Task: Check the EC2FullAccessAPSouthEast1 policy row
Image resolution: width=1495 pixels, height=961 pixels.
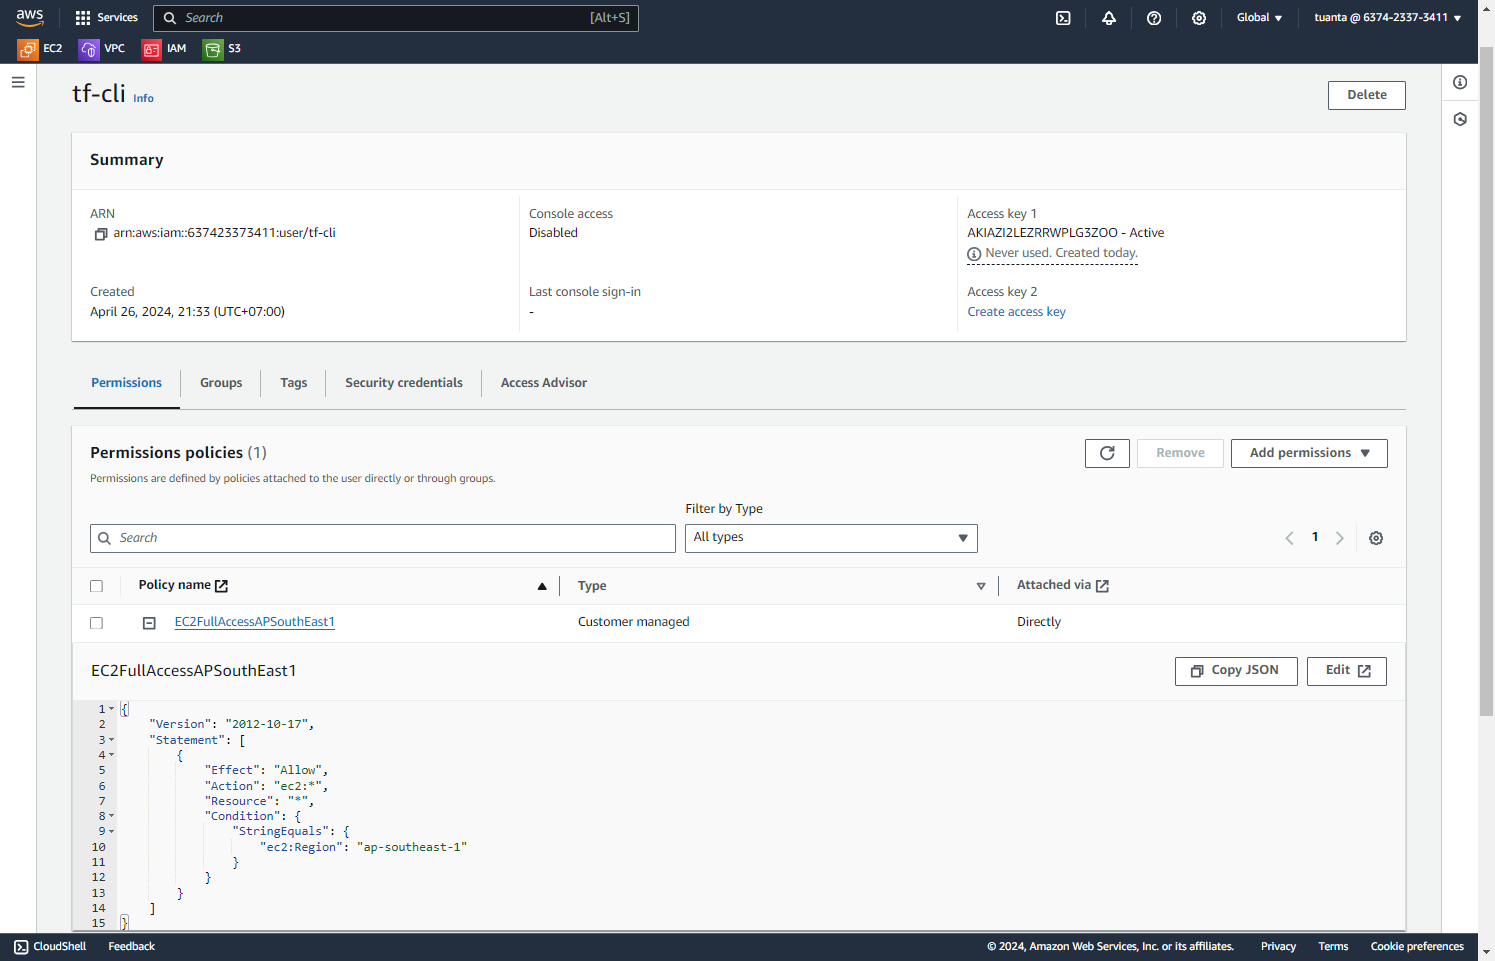Action: pos(97,623)
